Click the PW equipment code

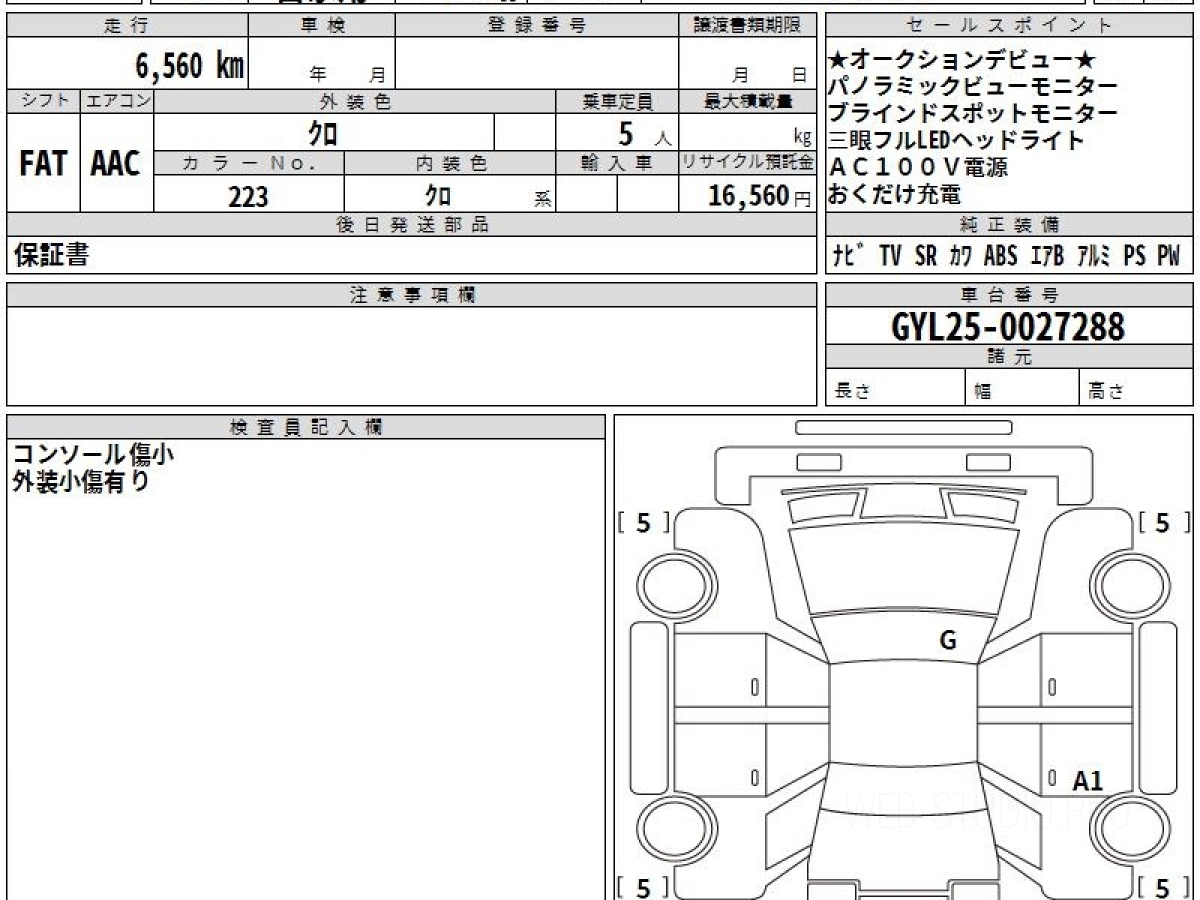pyautogui.click(x=1168, y=256)
